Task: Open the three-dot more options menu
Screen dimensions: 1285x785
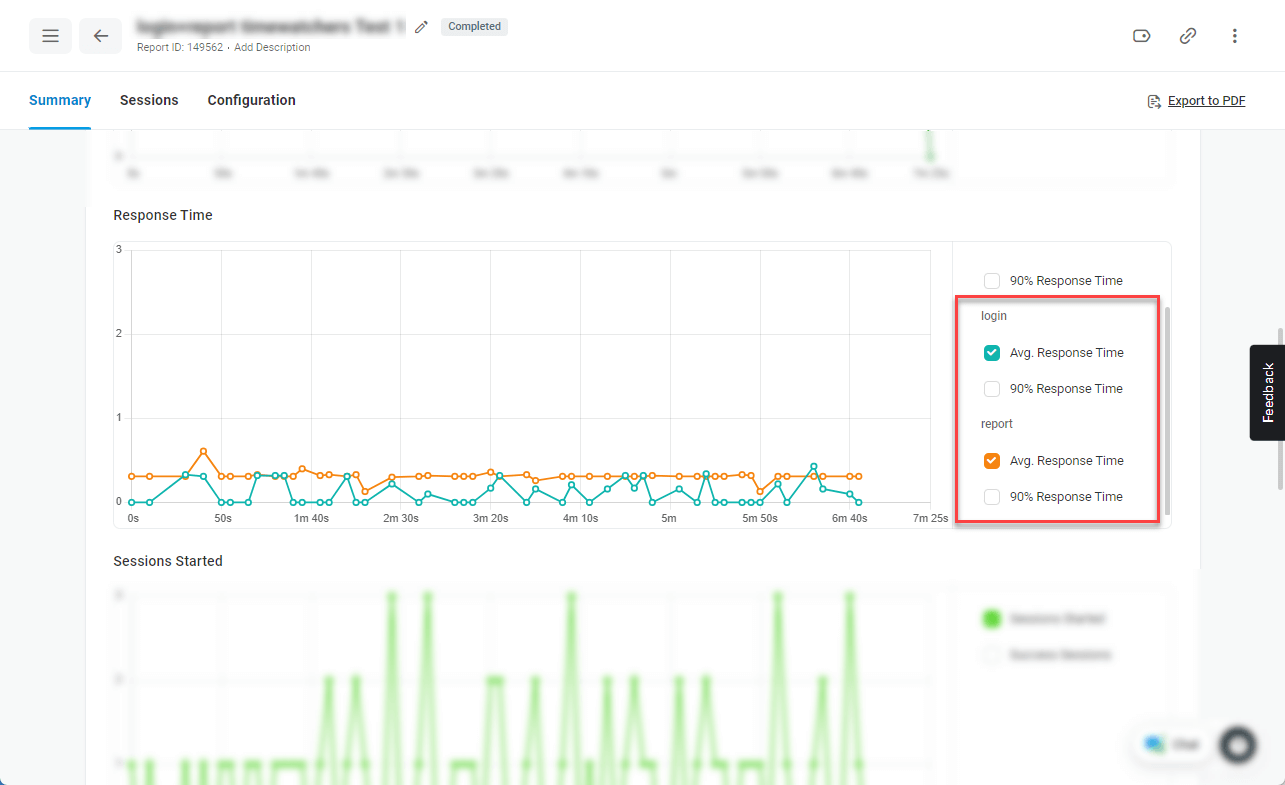Action: 1235,36
